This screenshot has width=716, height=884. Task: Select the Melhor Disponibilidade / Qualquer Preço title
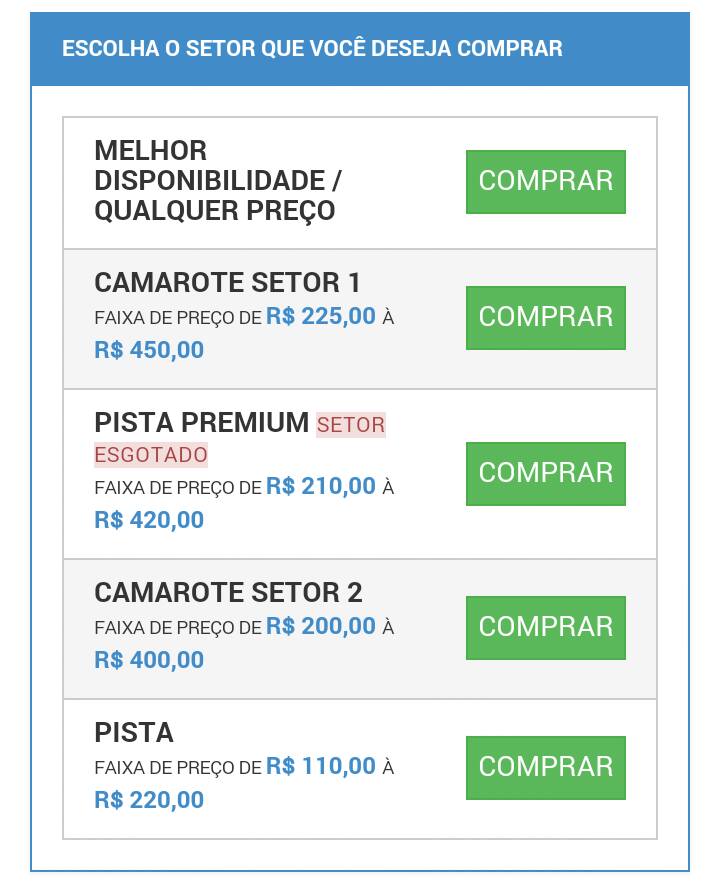pyautogui.click(x=218, y=181)
